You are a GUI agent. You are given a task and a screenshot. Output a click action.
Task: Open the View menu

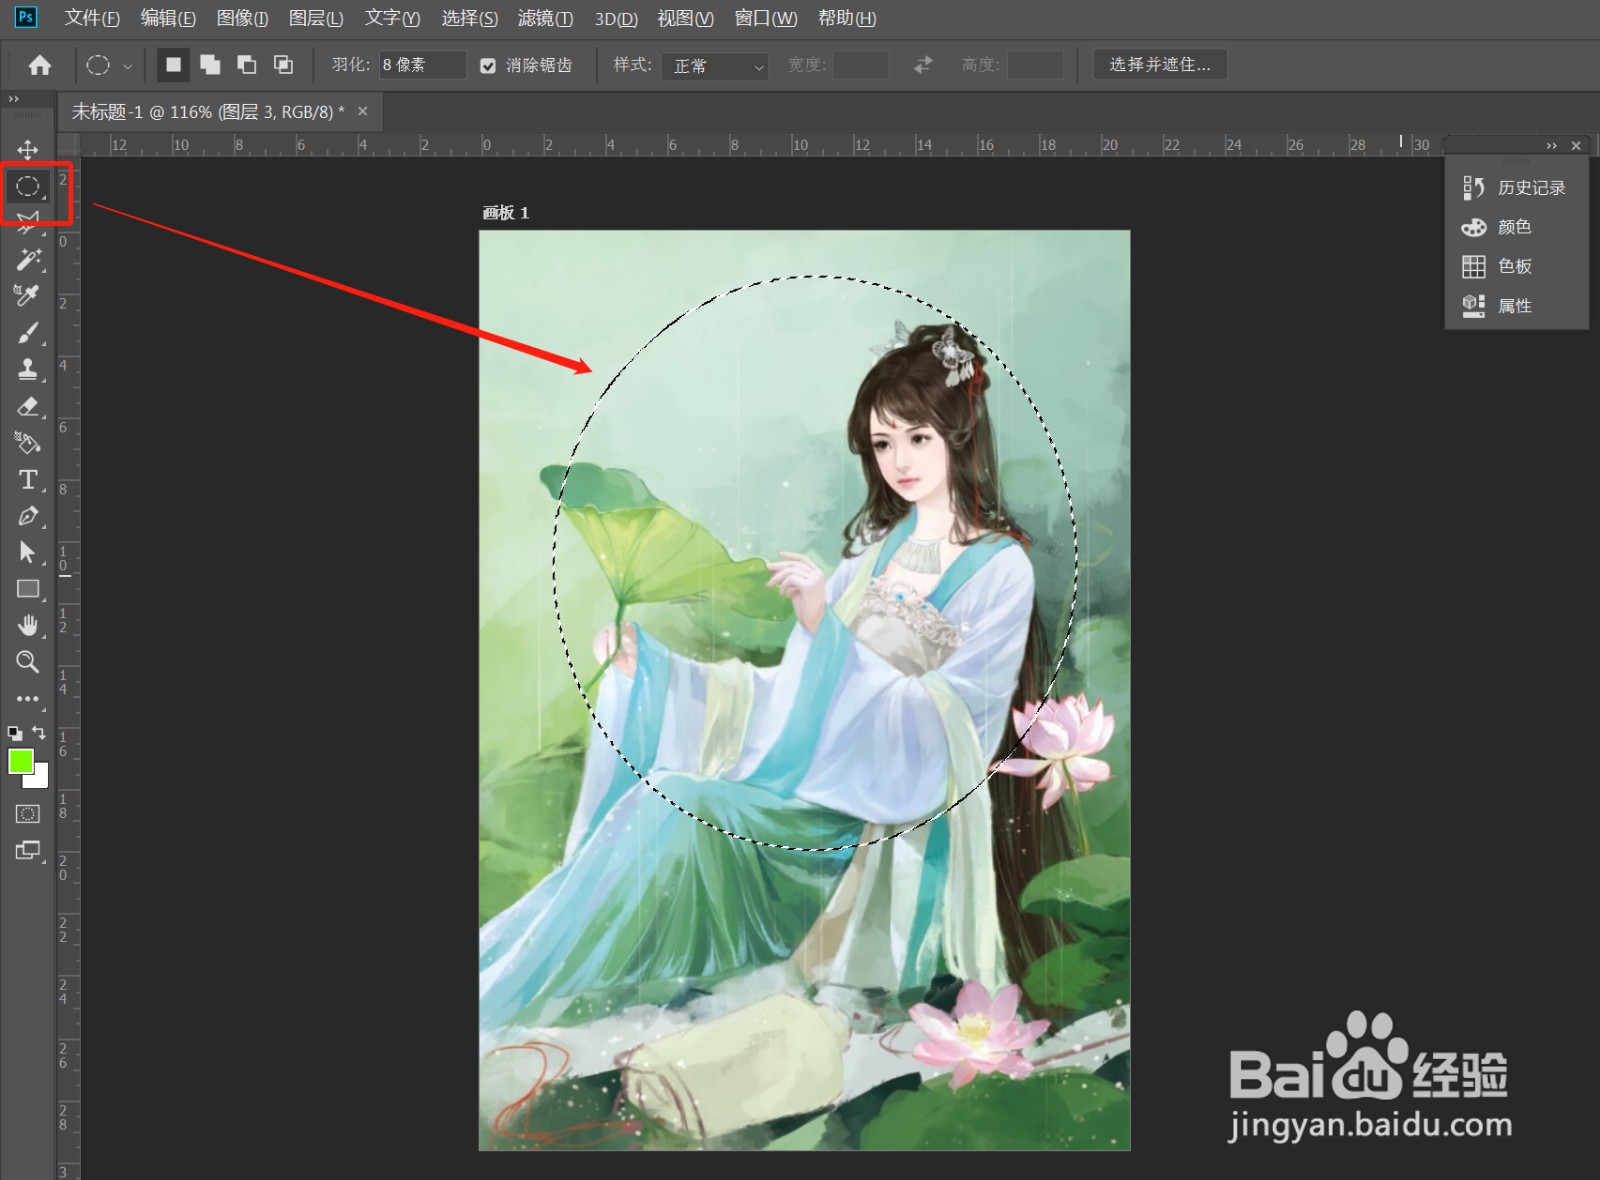coord(686,18)
